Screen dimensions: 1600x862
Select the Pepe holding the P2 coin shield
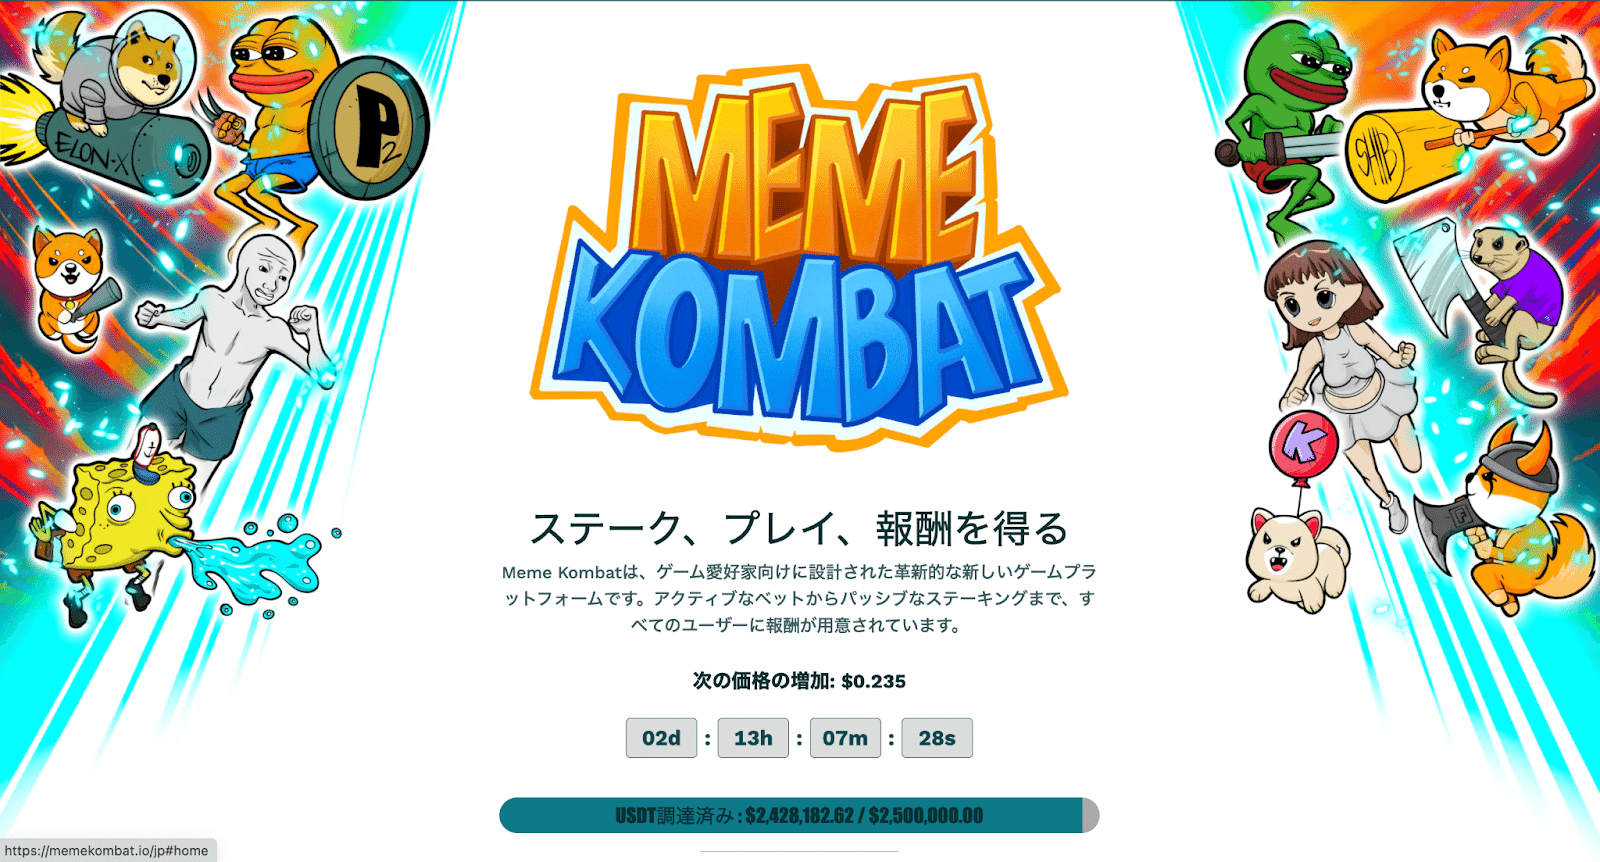tap(322, 115)
